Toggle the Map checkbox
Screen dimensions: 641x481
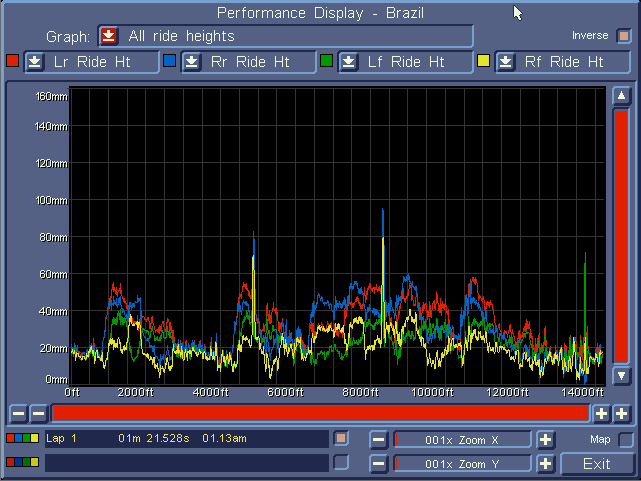[626, 440]
